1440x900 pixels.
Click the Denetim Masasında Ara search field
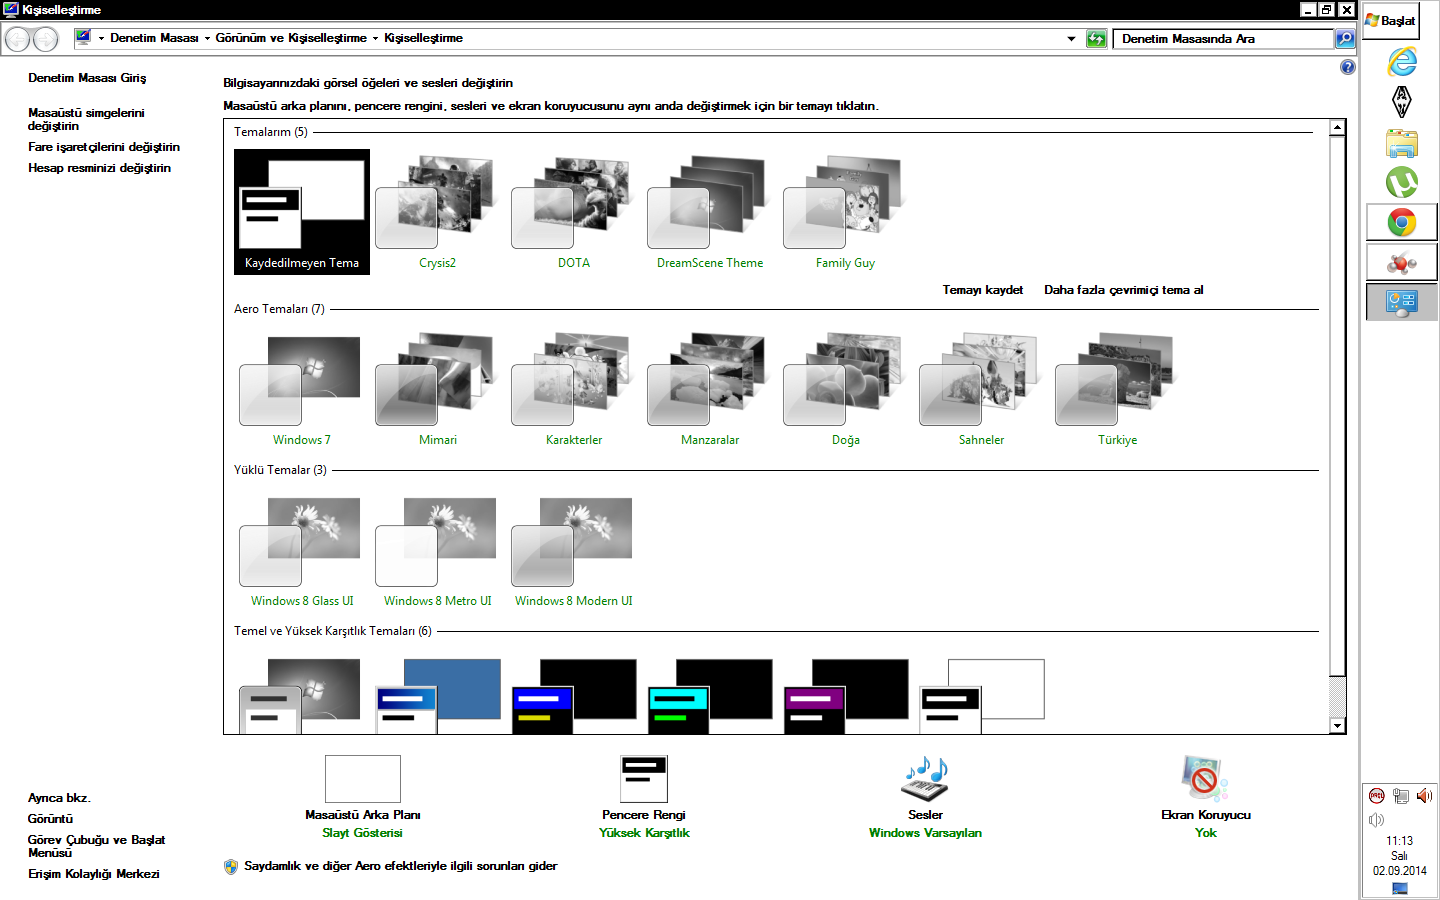coord(1224,39)
